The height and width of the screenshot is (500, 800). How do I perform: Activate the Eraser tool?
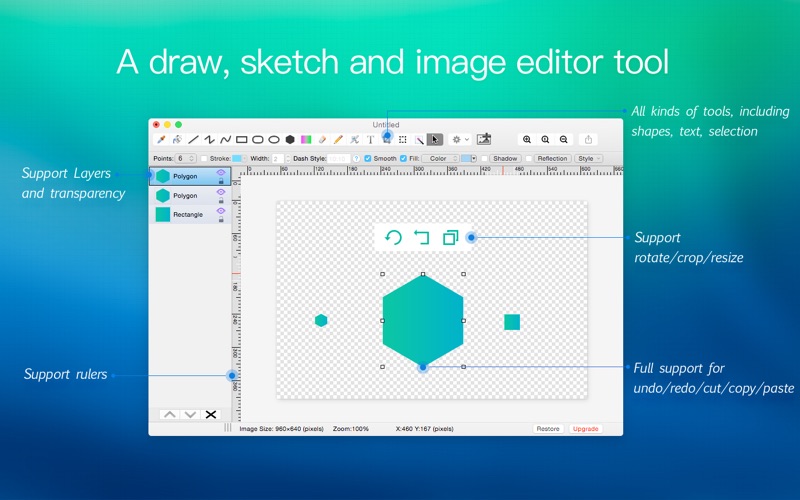point(322,139)
